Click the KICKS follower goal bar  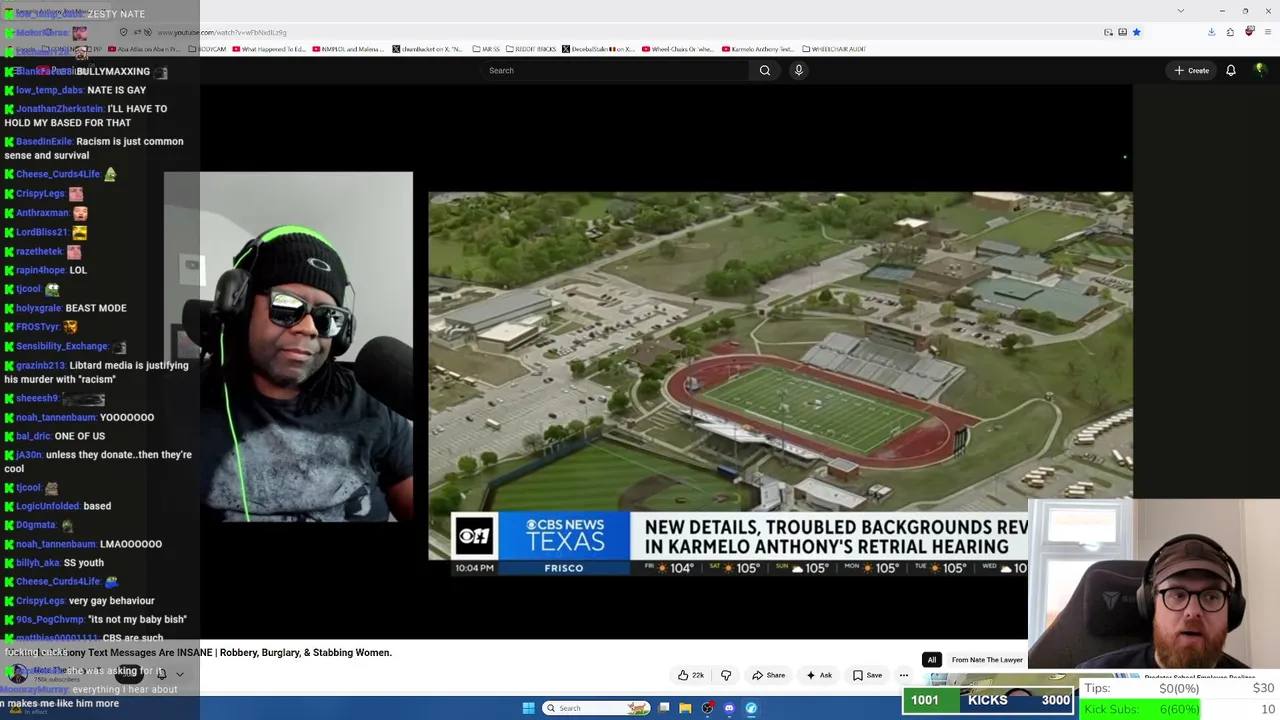pyautogui.click(x=988, y=700)
